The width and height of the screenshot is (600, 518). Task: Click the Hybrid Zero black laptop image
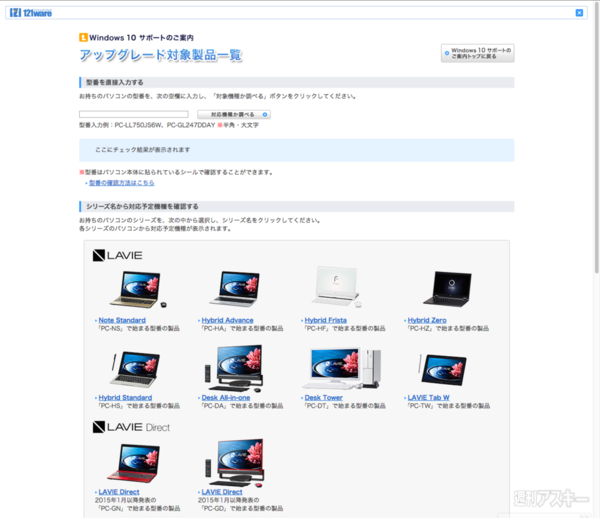[448, 289]
